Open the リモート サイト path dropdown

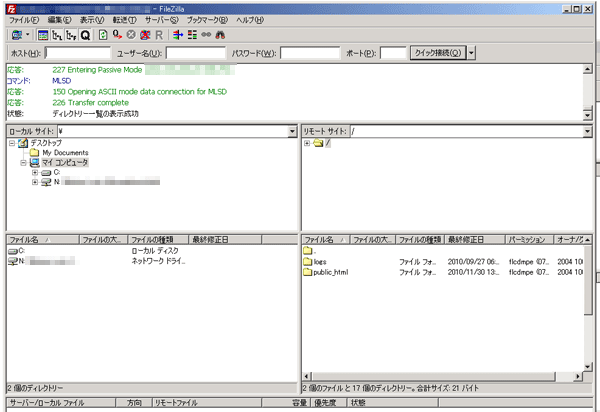587,132
